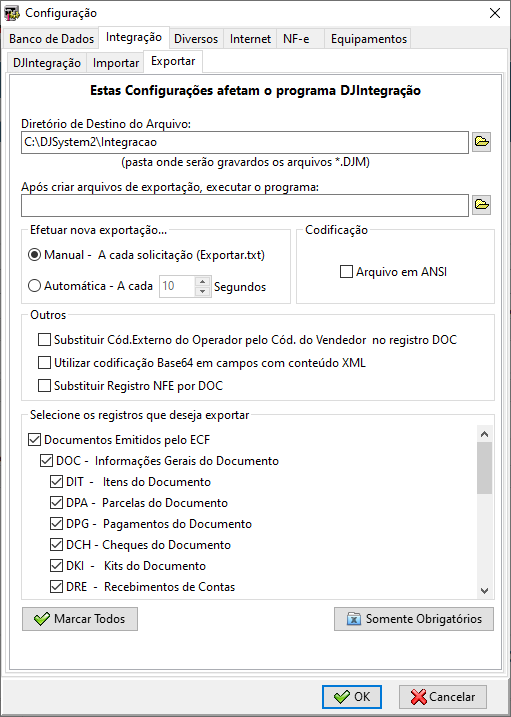Image resolution: width=511 pixels, height=717 pixels.
Task: Click the Configuração app icon in title bar
Action: (x=12, y=13)
